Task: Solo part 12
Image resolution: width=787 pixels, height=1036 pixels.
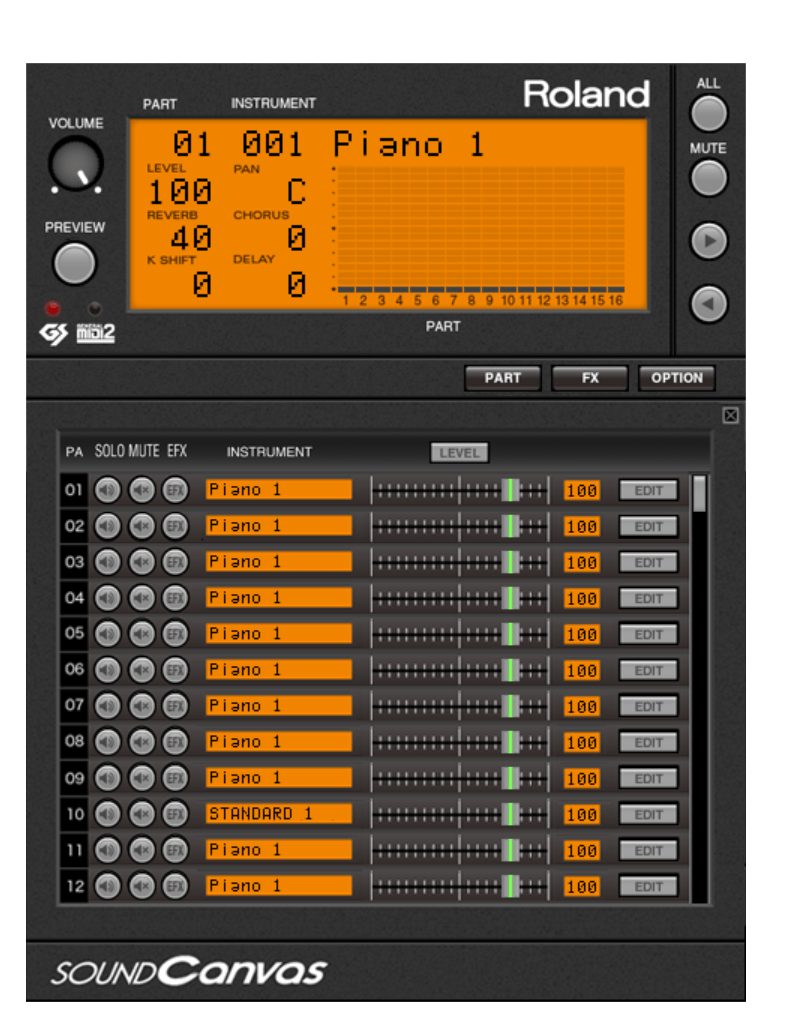Action: [107, 886]
